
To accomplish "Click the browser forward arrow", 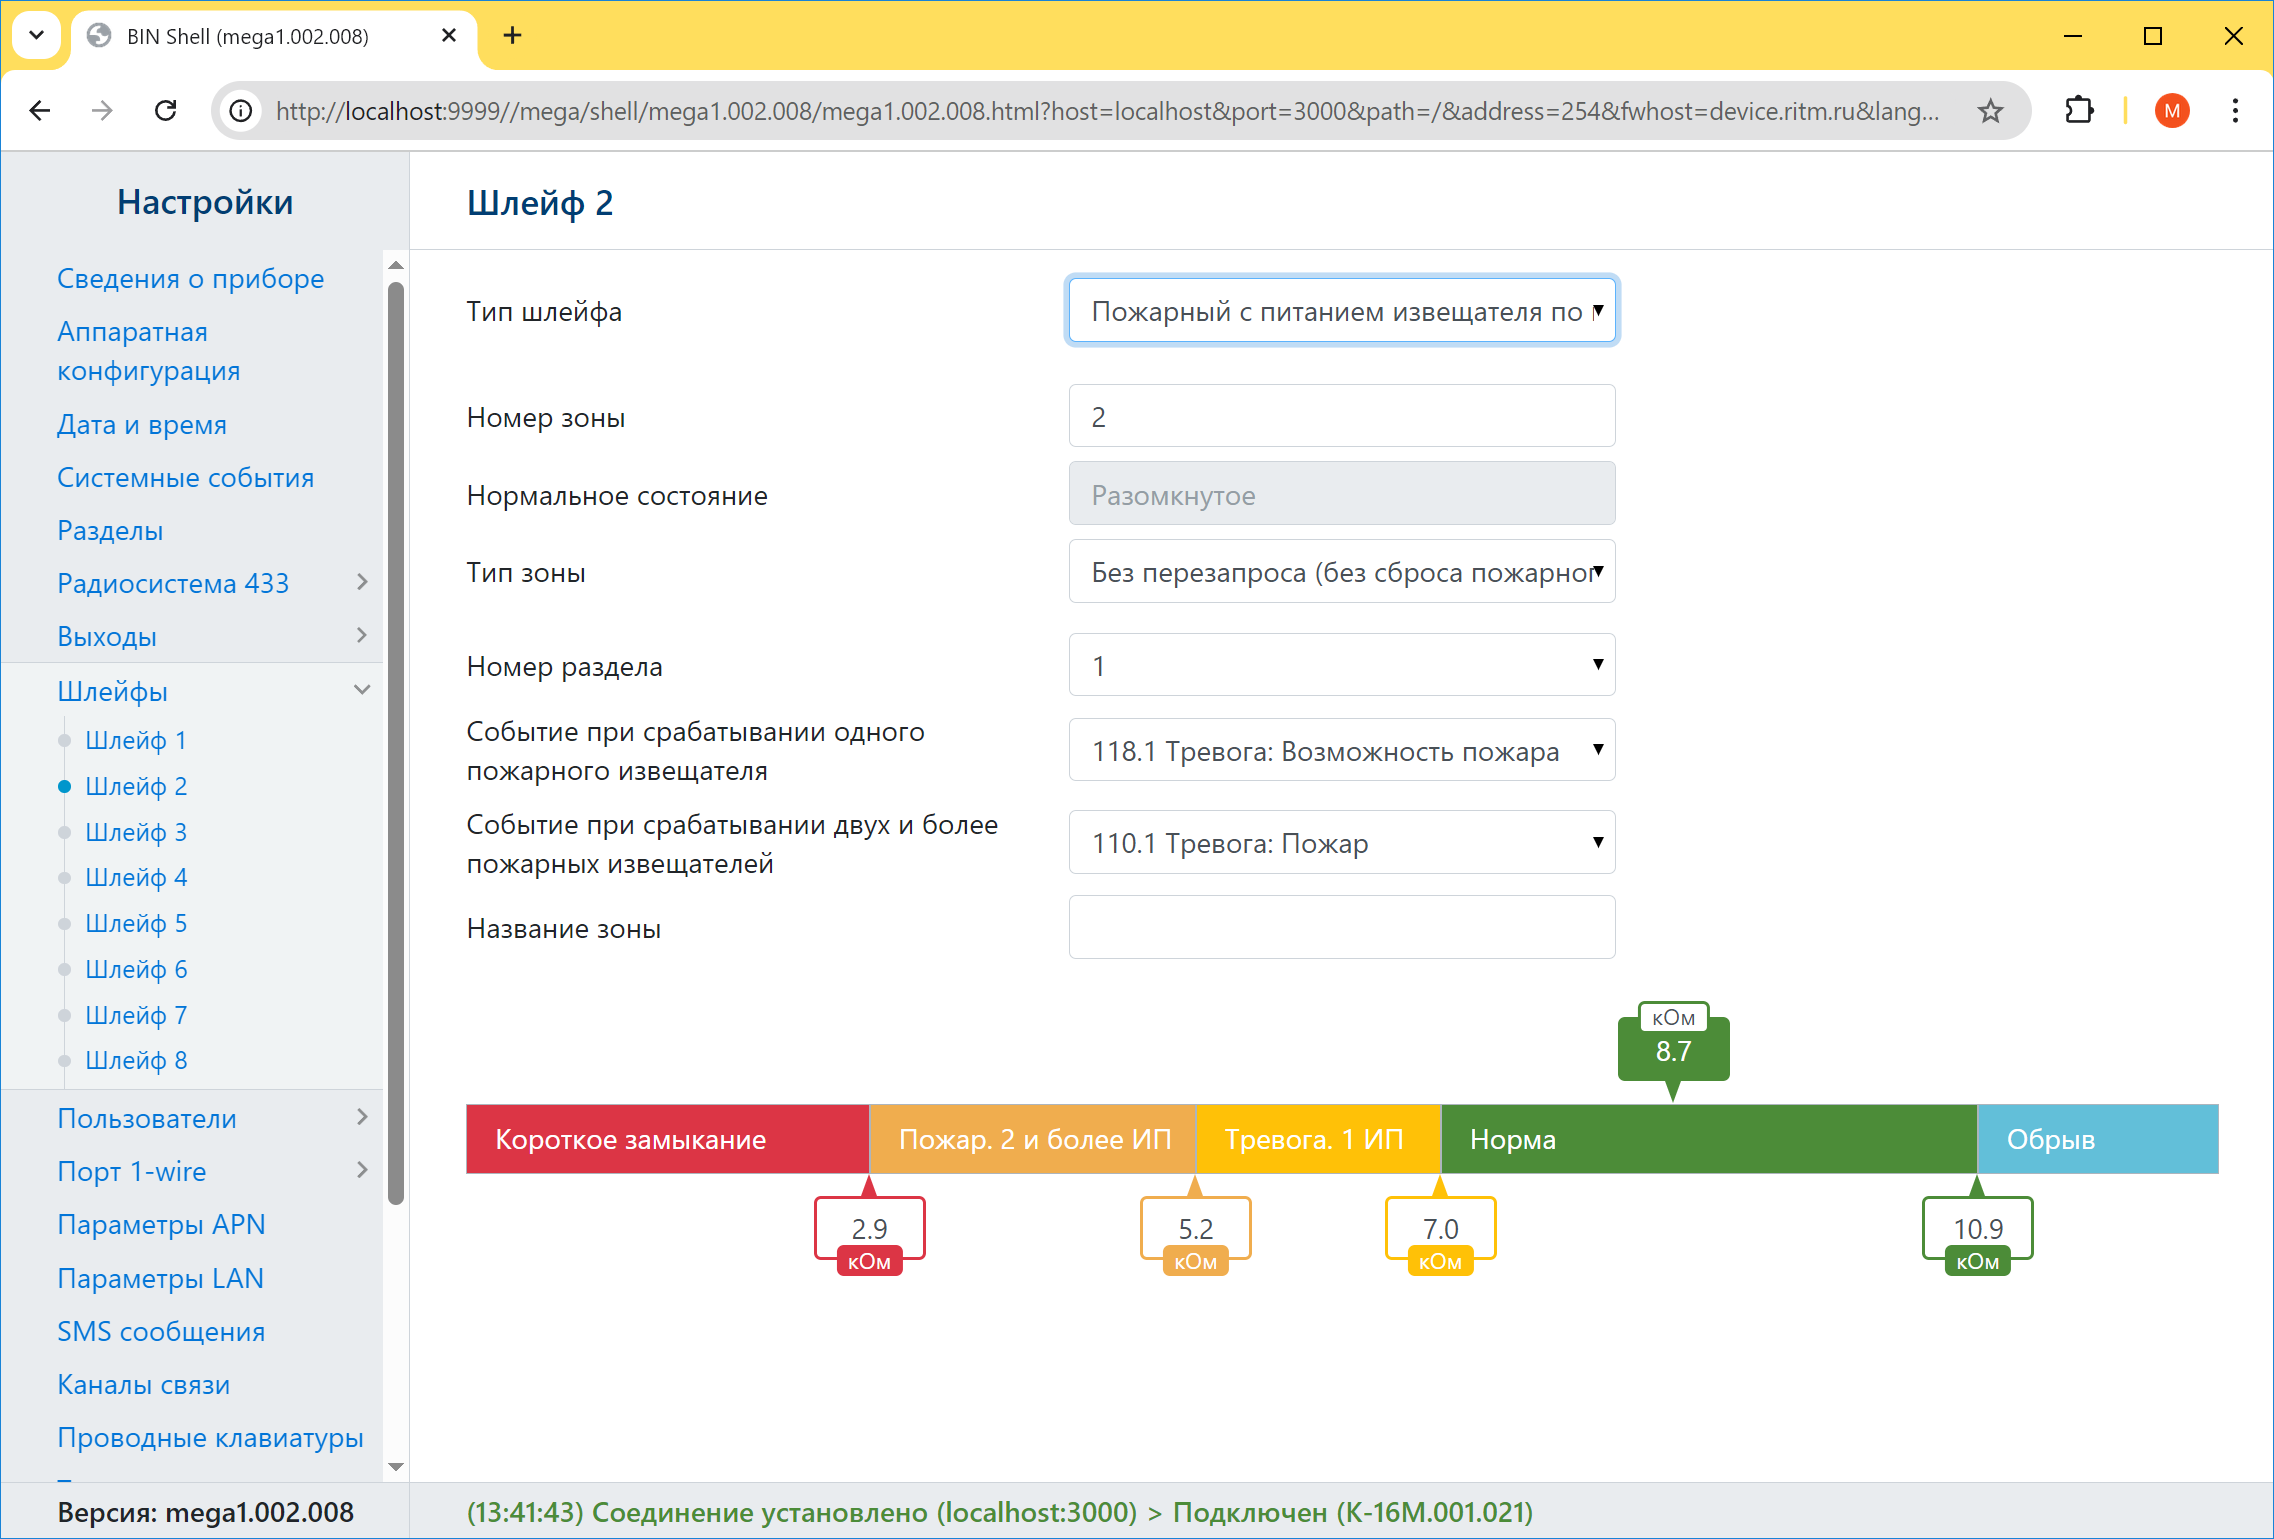I will [x=102, y=110].
